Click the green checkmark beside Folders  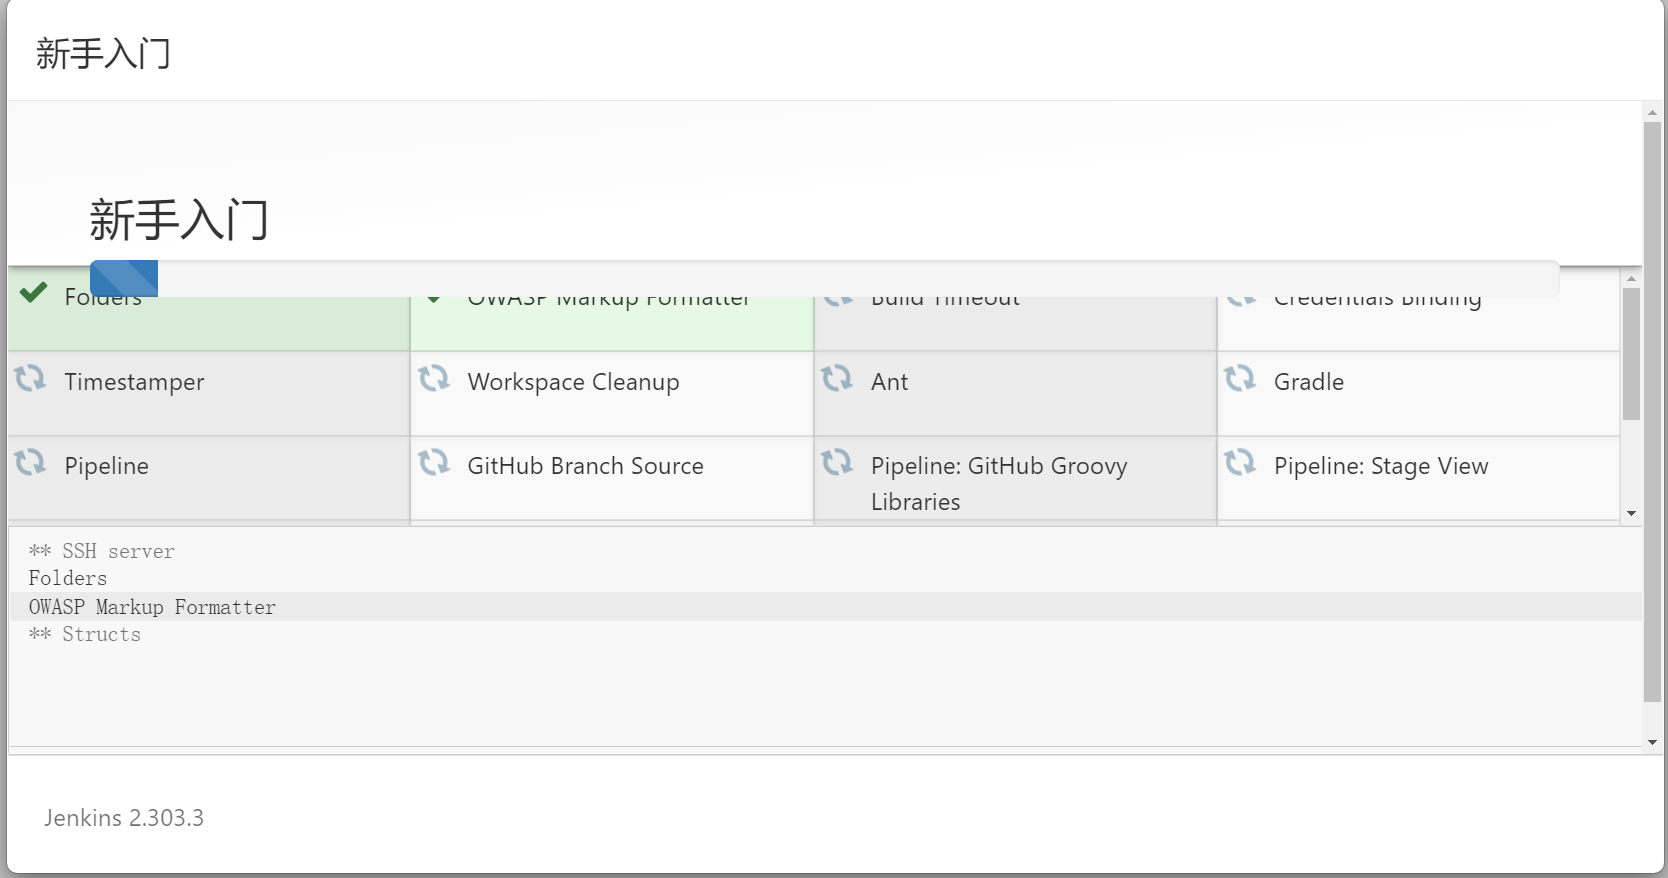point(33,292)
